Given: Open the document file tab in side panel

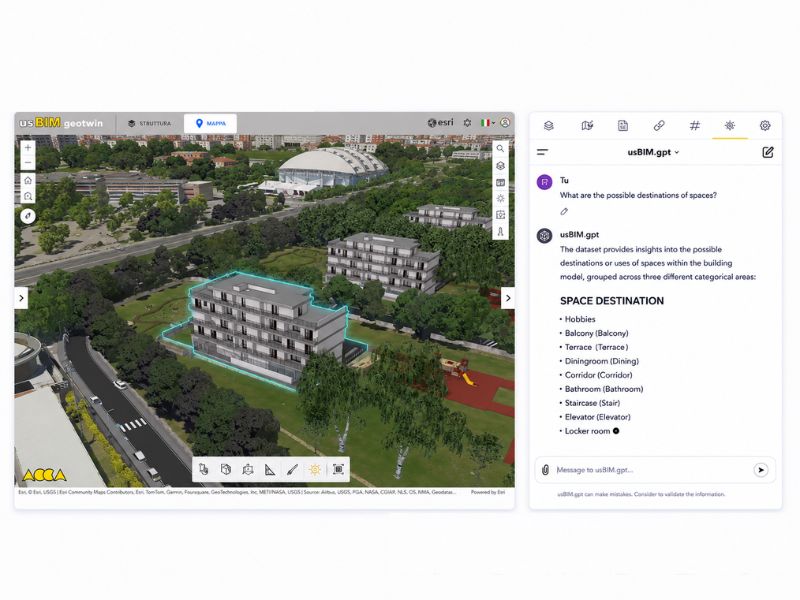Looking at the screenshot, I should point(623,126).
